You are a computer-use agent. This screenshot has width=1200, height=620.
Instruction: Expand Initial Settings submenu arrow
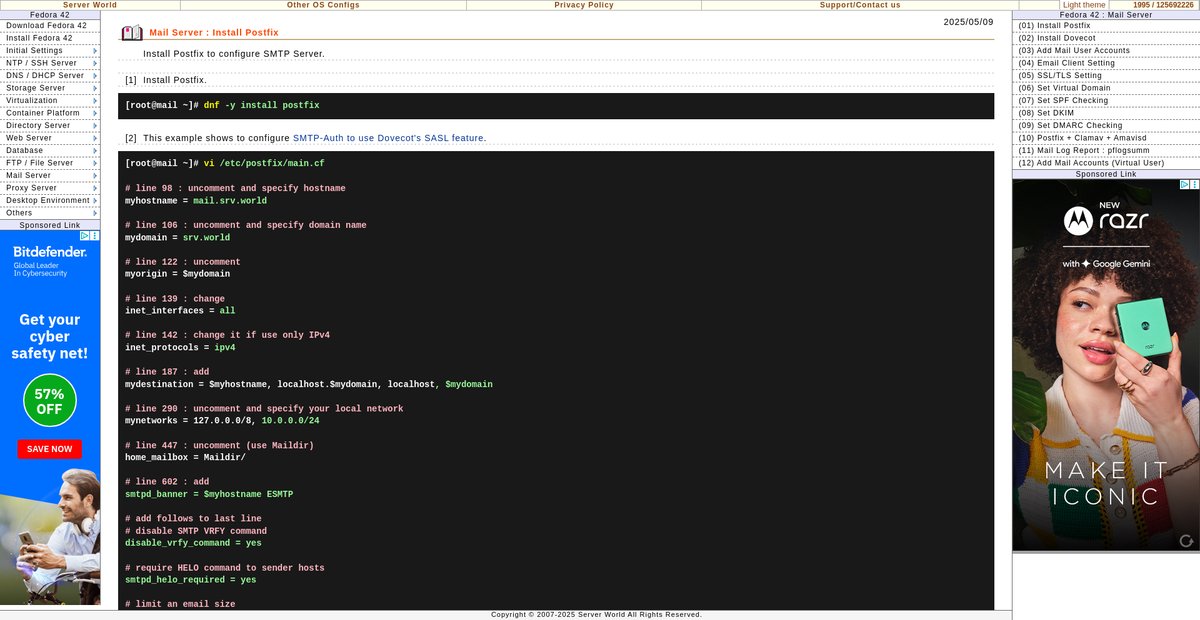pyautogui.click(x=95, y=50)
